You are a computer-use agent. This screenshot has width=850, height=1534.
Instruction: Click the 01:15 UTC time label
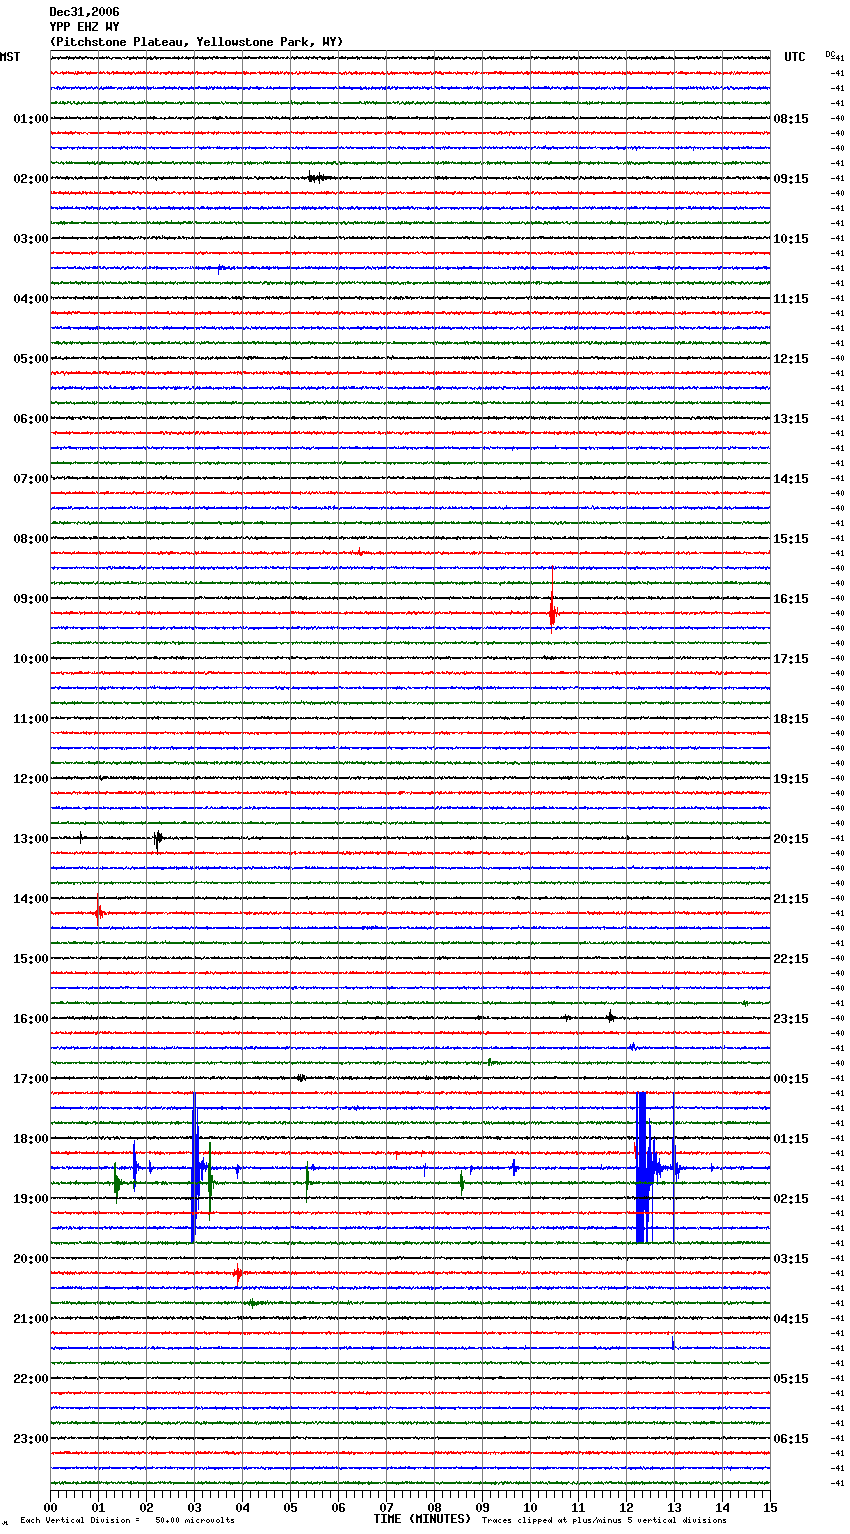coord(791,1139)
